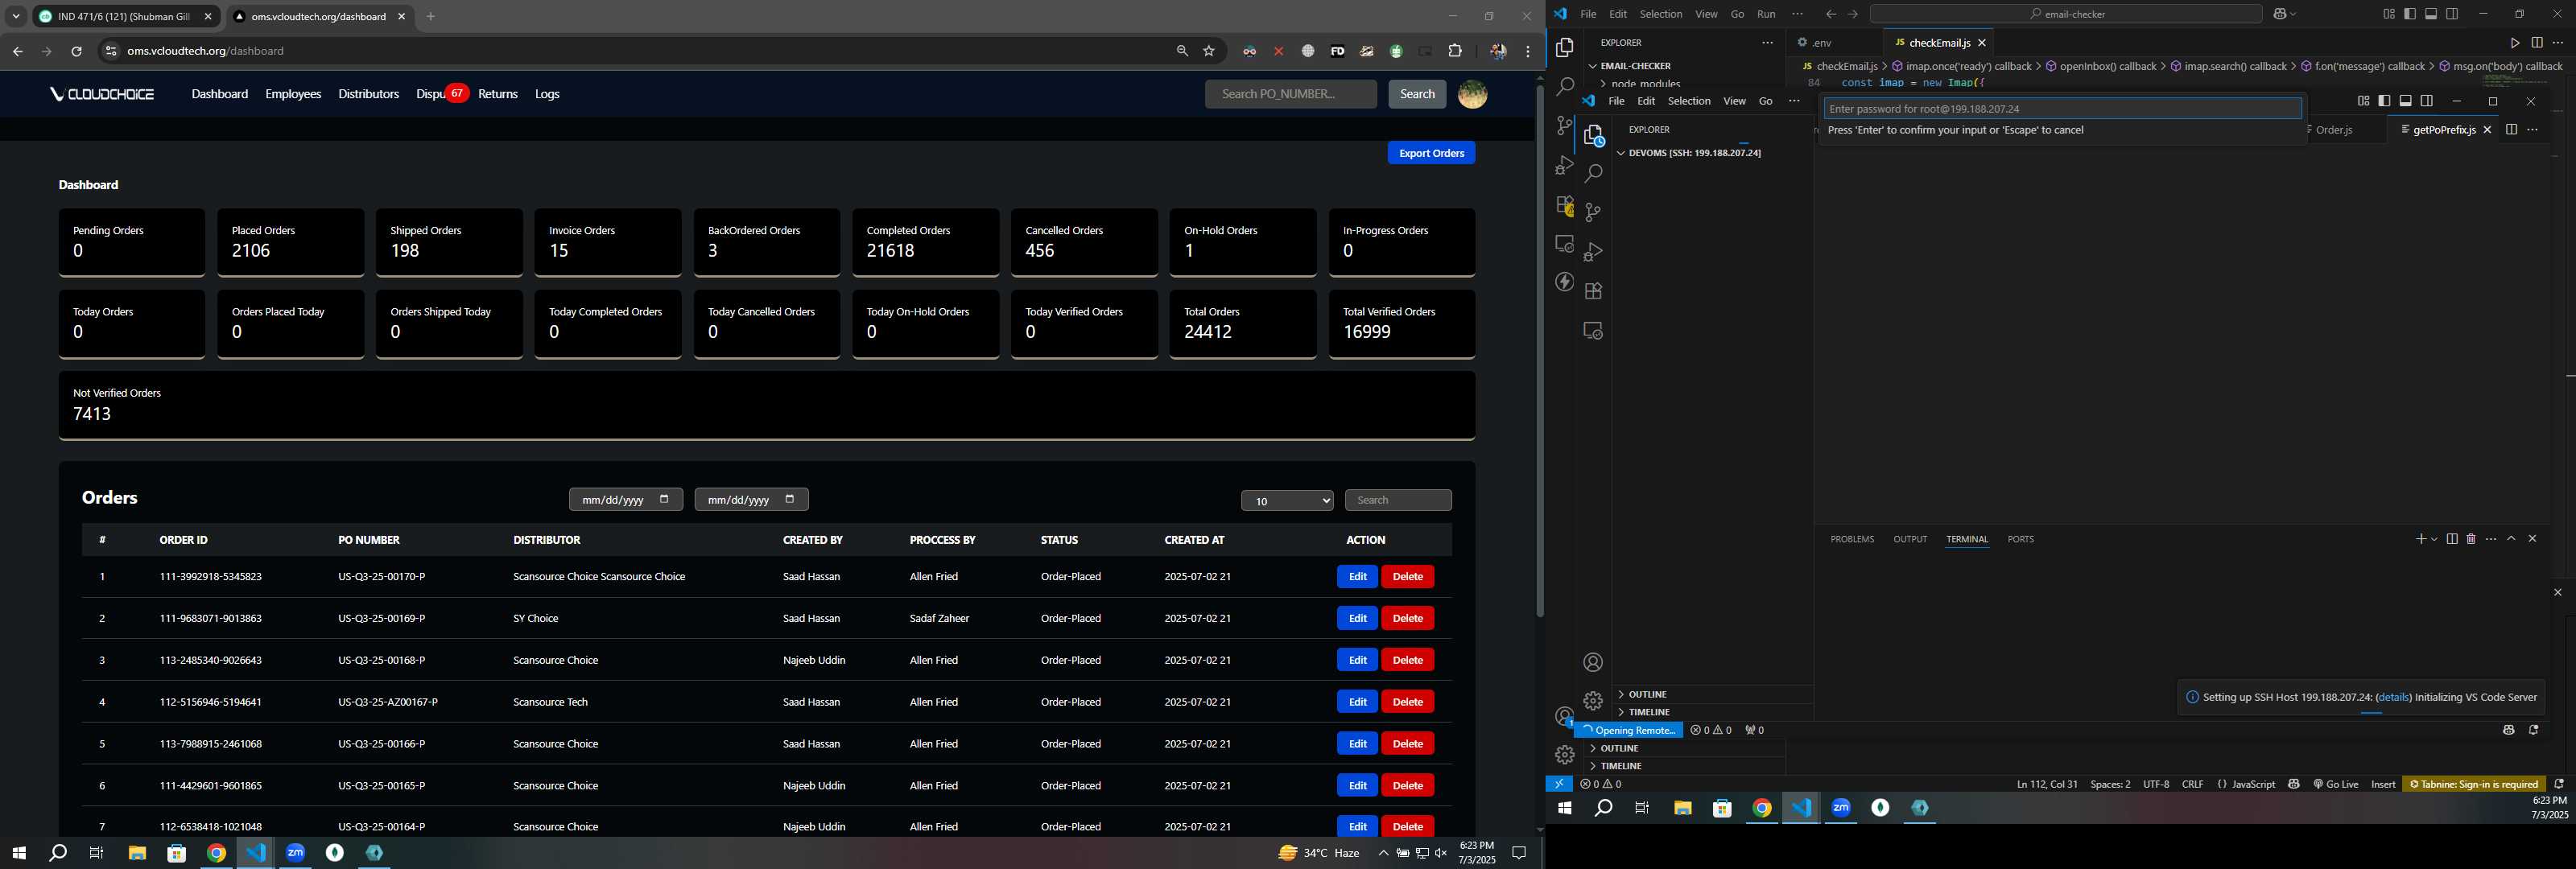This screenshot has width=2576, height=869.
Task: Open the Run menu in email-checker window
Action: pyautogui.click(x=1766, y=14)
